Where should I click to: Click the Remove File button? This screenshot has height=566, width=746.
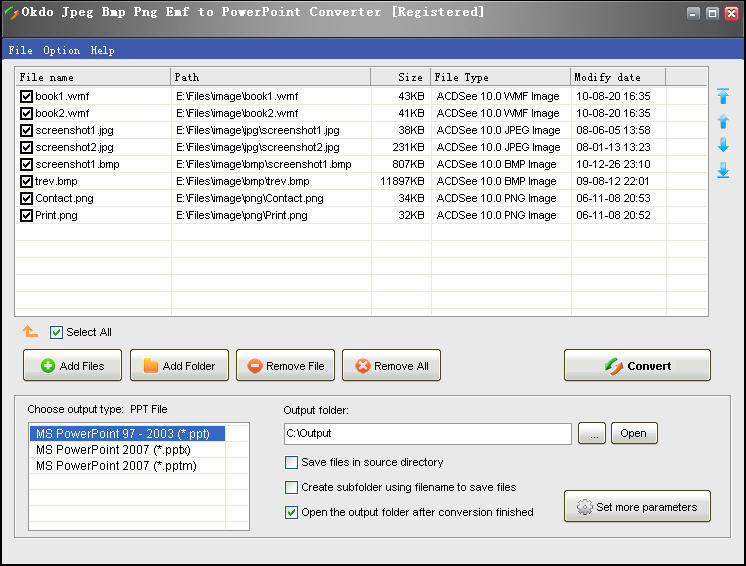pos(285,365)
